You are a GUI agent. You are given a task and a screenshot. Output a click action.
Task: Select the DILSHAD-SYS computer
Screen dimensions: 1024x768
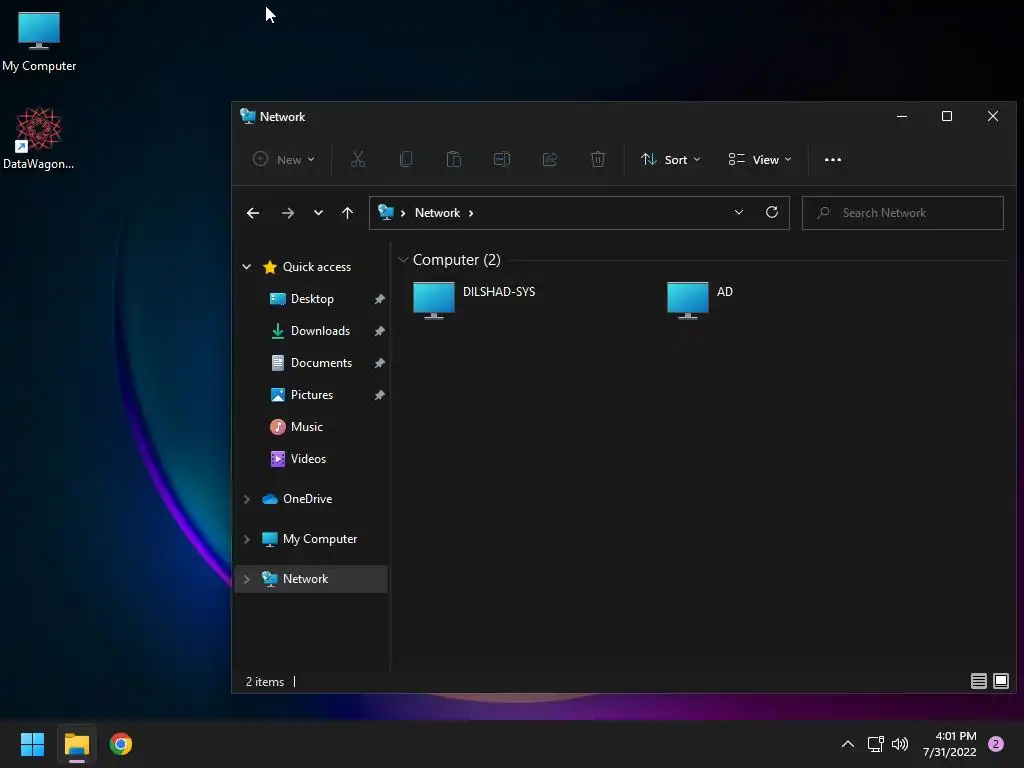tap(474, 300)
